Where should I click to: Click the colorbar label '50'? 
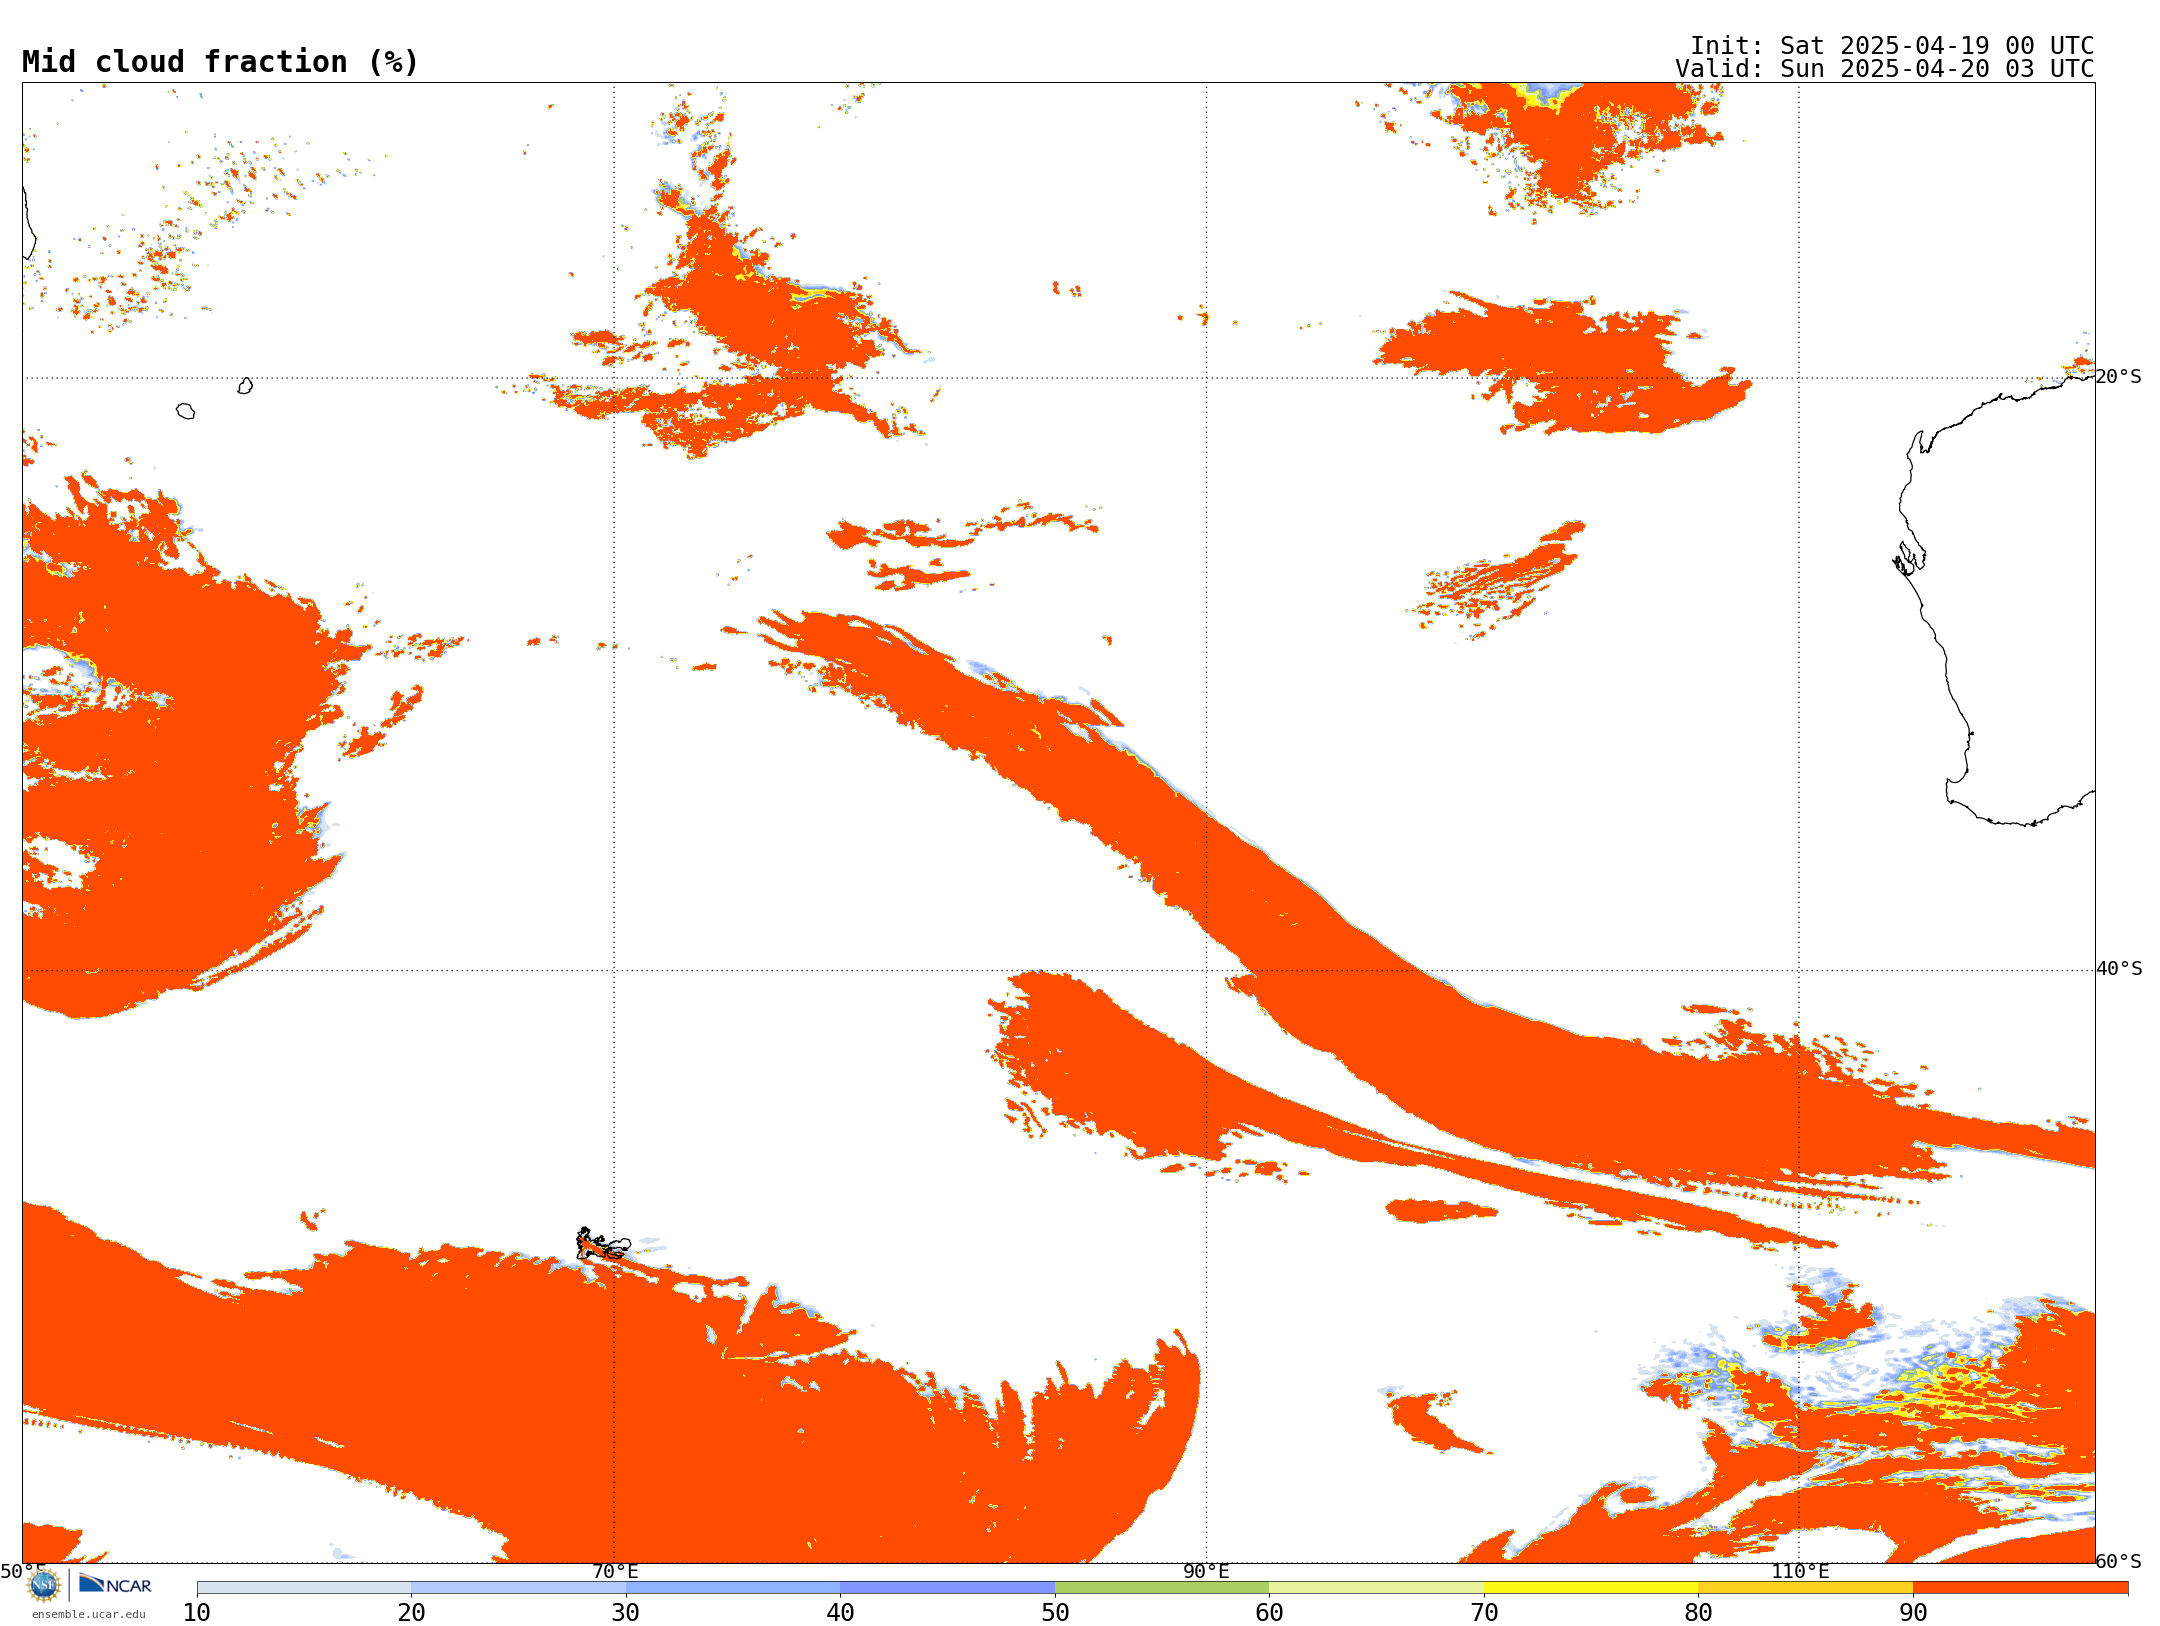[1055, 1613]
